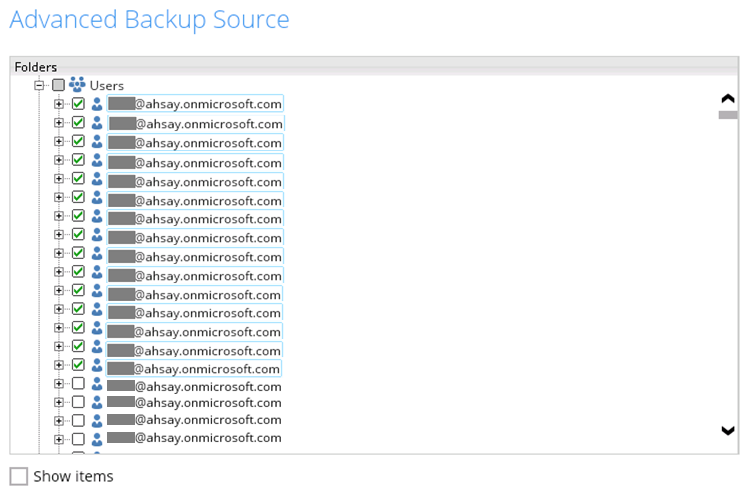Click the third user's person icon
This screenshot has width=750, height=495.
tap(97, 142)
